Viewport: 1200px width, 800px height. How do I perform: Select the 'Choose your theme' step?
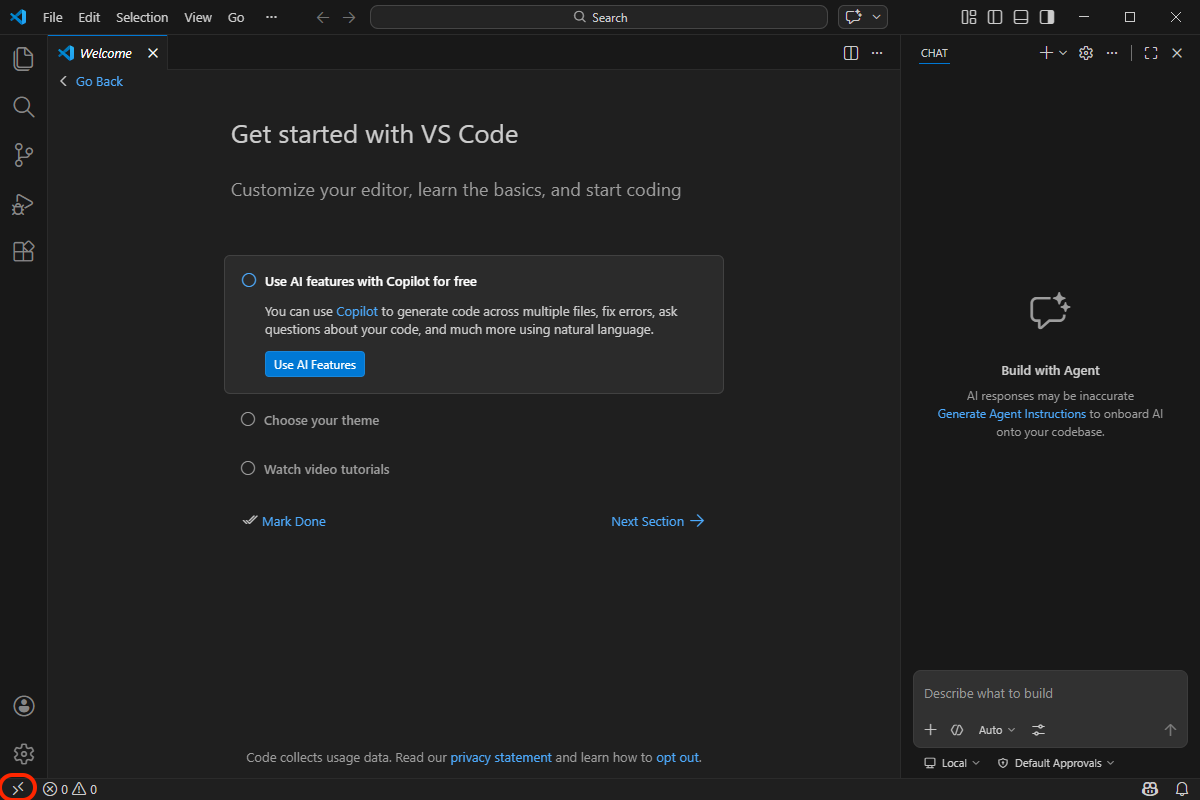[x=321, y=421]
